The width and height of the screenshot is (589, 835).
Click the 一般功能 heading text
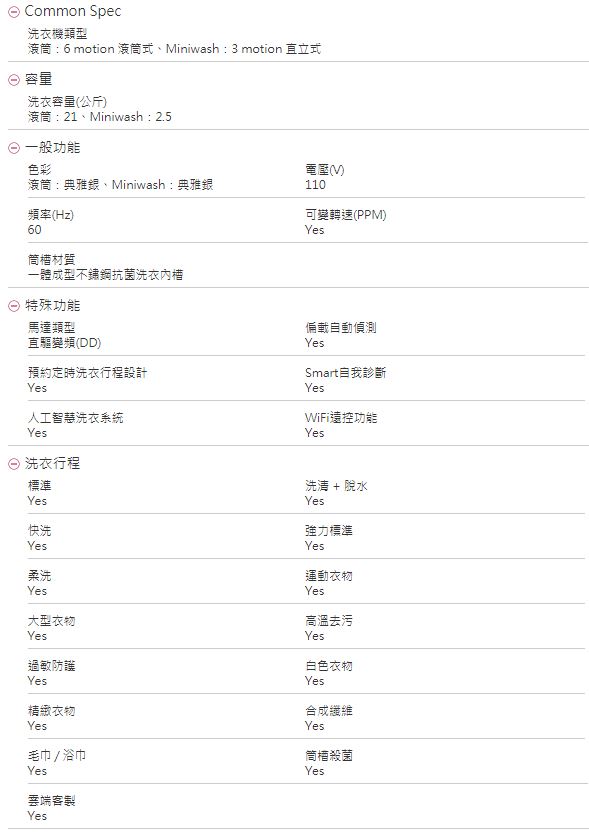[52, 148]
